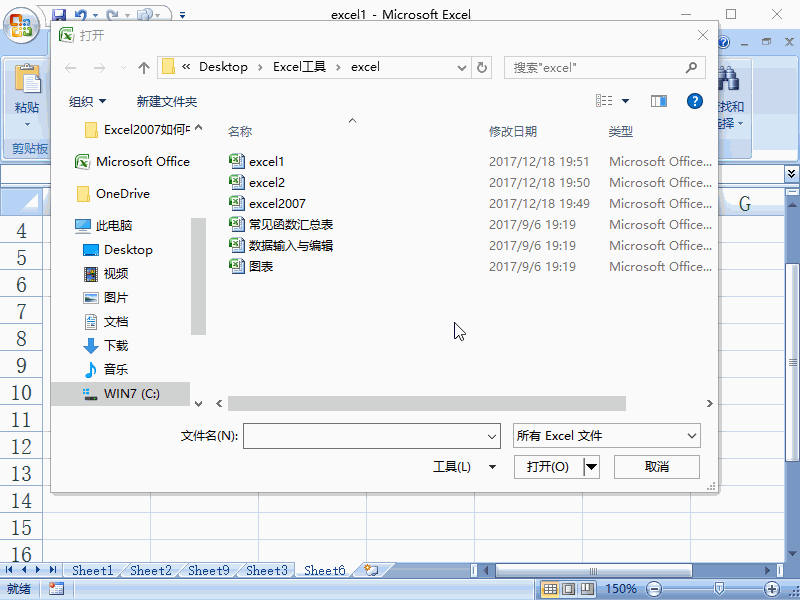
Task: Zoom out using the minus zoom control
Action: [654, 588]
